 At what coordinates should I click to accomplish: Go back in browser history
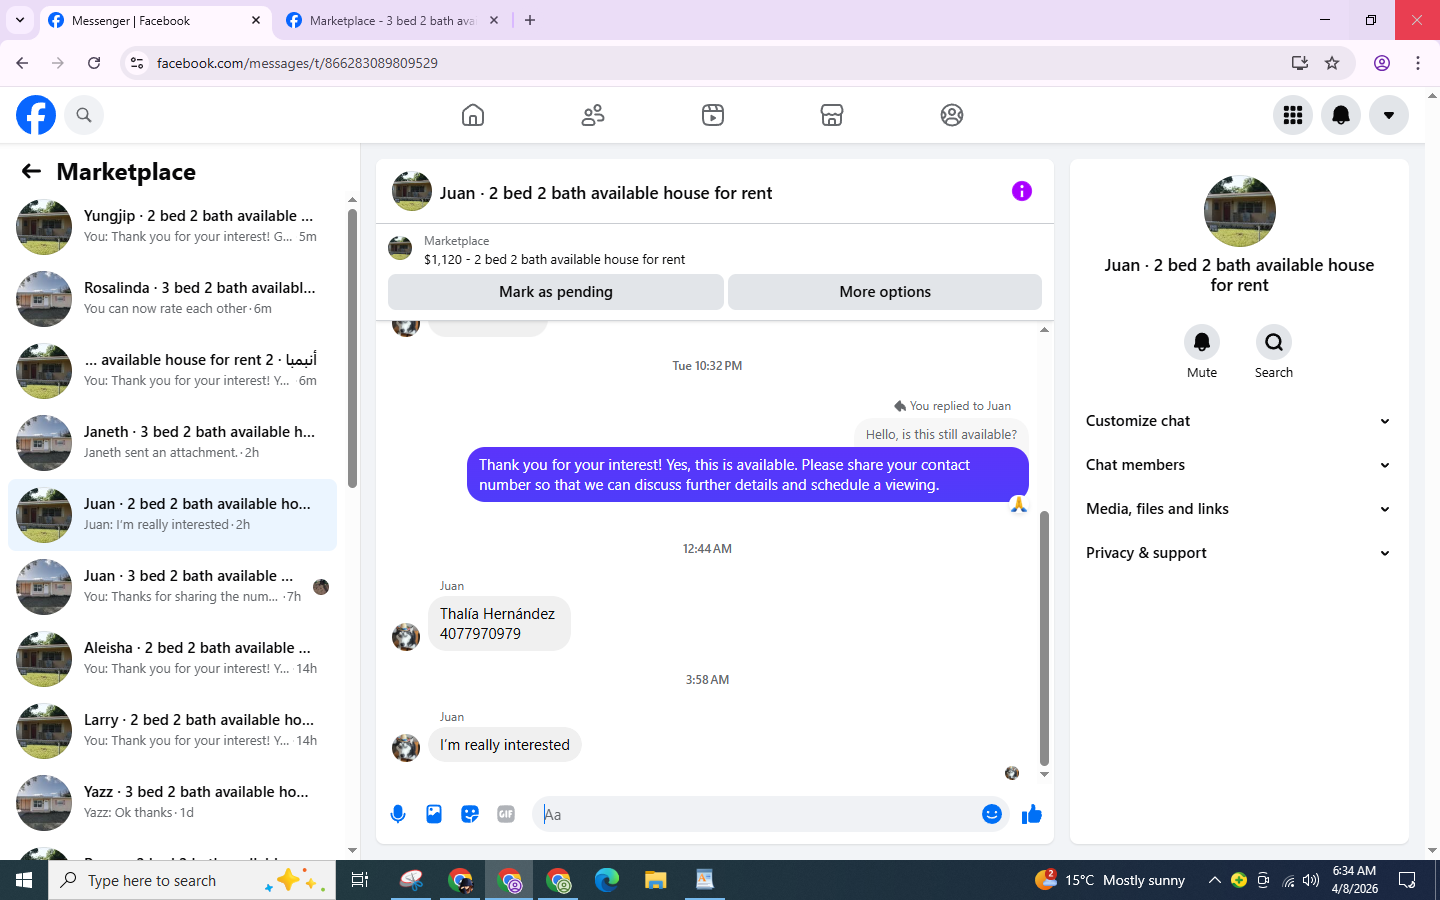pos(22,63)
